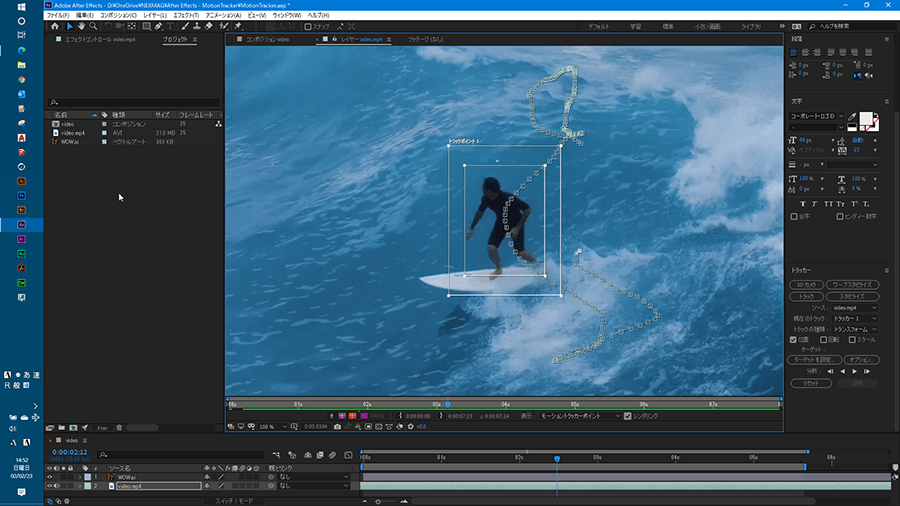This screenshot has height=506, width=900.
Task: Click the オプション (Options) button in Tracker
Action: (860, 359)
